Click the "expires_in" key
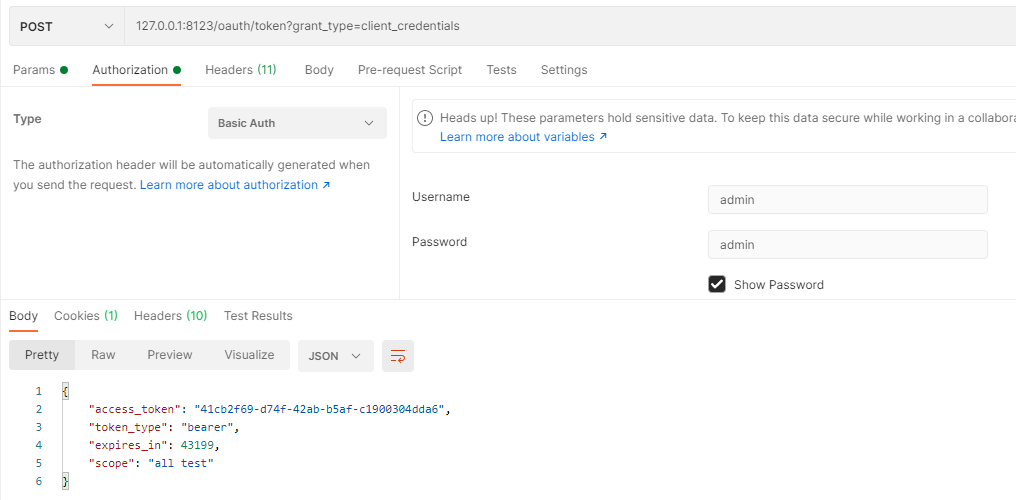 point(126,446)
